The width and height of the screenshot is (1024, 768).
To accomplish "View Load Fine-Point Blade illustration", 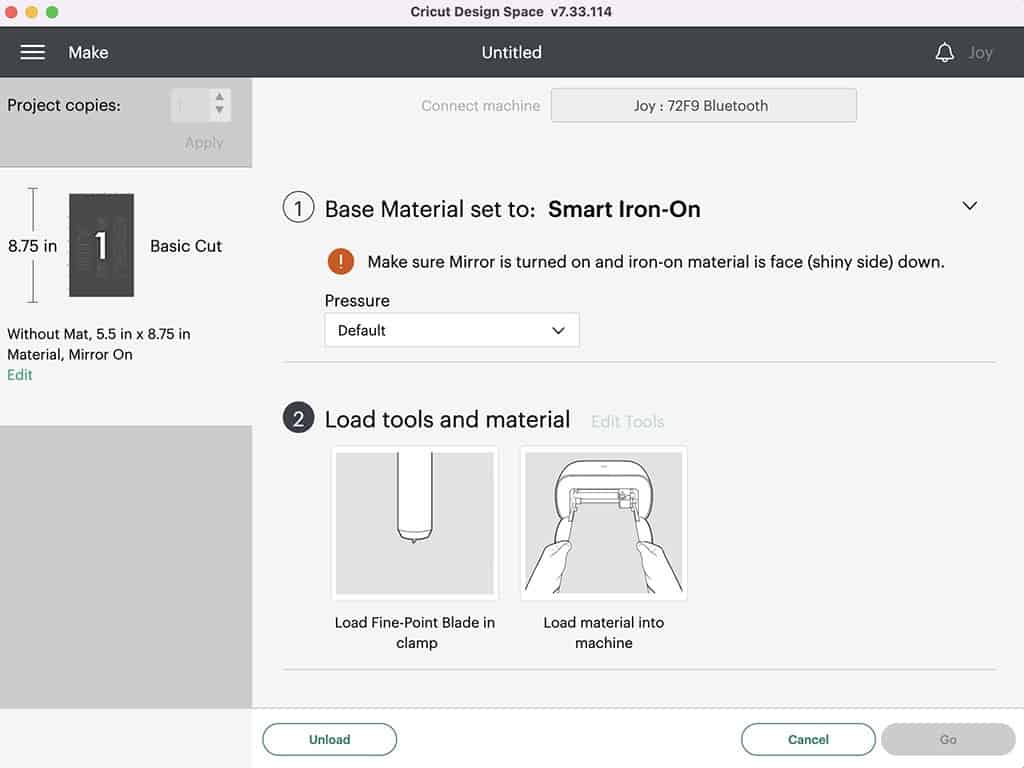I will (x=415, y=523).
